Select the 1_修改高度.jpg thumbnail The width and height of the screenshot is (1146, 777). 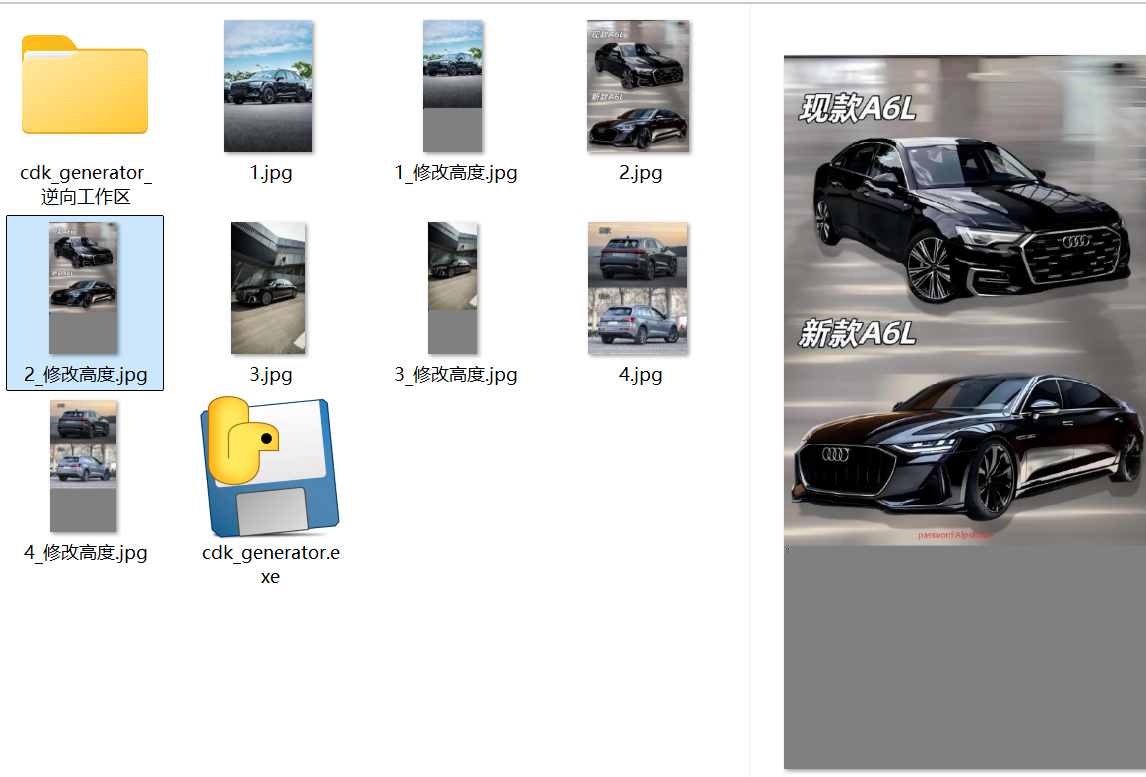pyautogui.click(x=452, y=86)
